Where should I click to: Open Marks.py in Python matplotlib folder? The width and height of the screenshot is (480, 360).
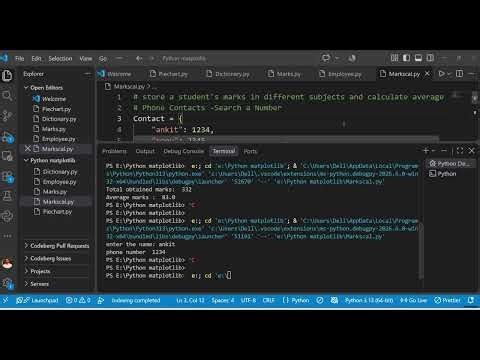click(x=55, y=192)
